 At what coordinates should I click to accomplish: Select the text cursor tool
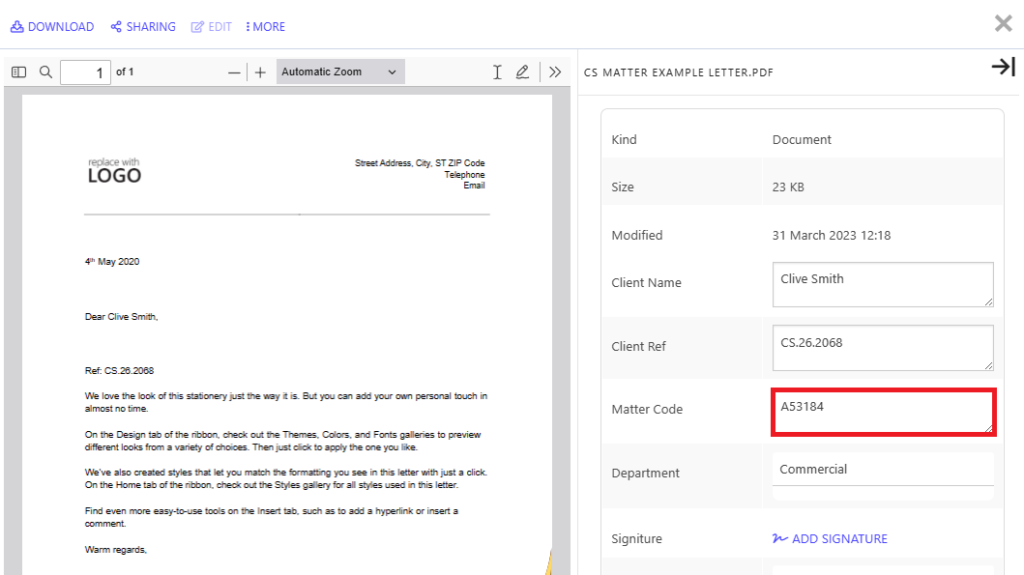click(497, 72)
